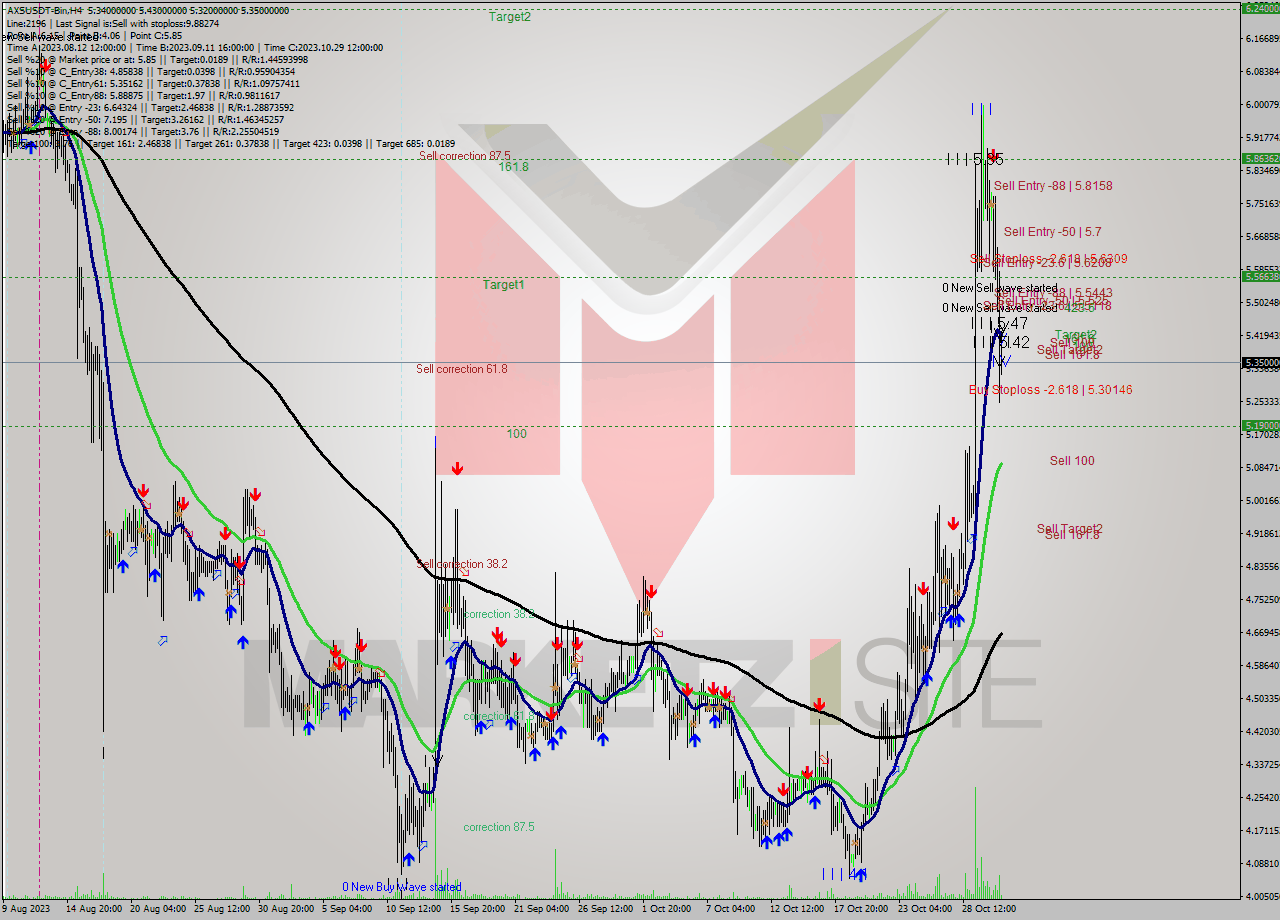Viewport: 1280px width, 920px height.
Task: Click the green 6.24000 price tag
Action: click(1260, 8)
